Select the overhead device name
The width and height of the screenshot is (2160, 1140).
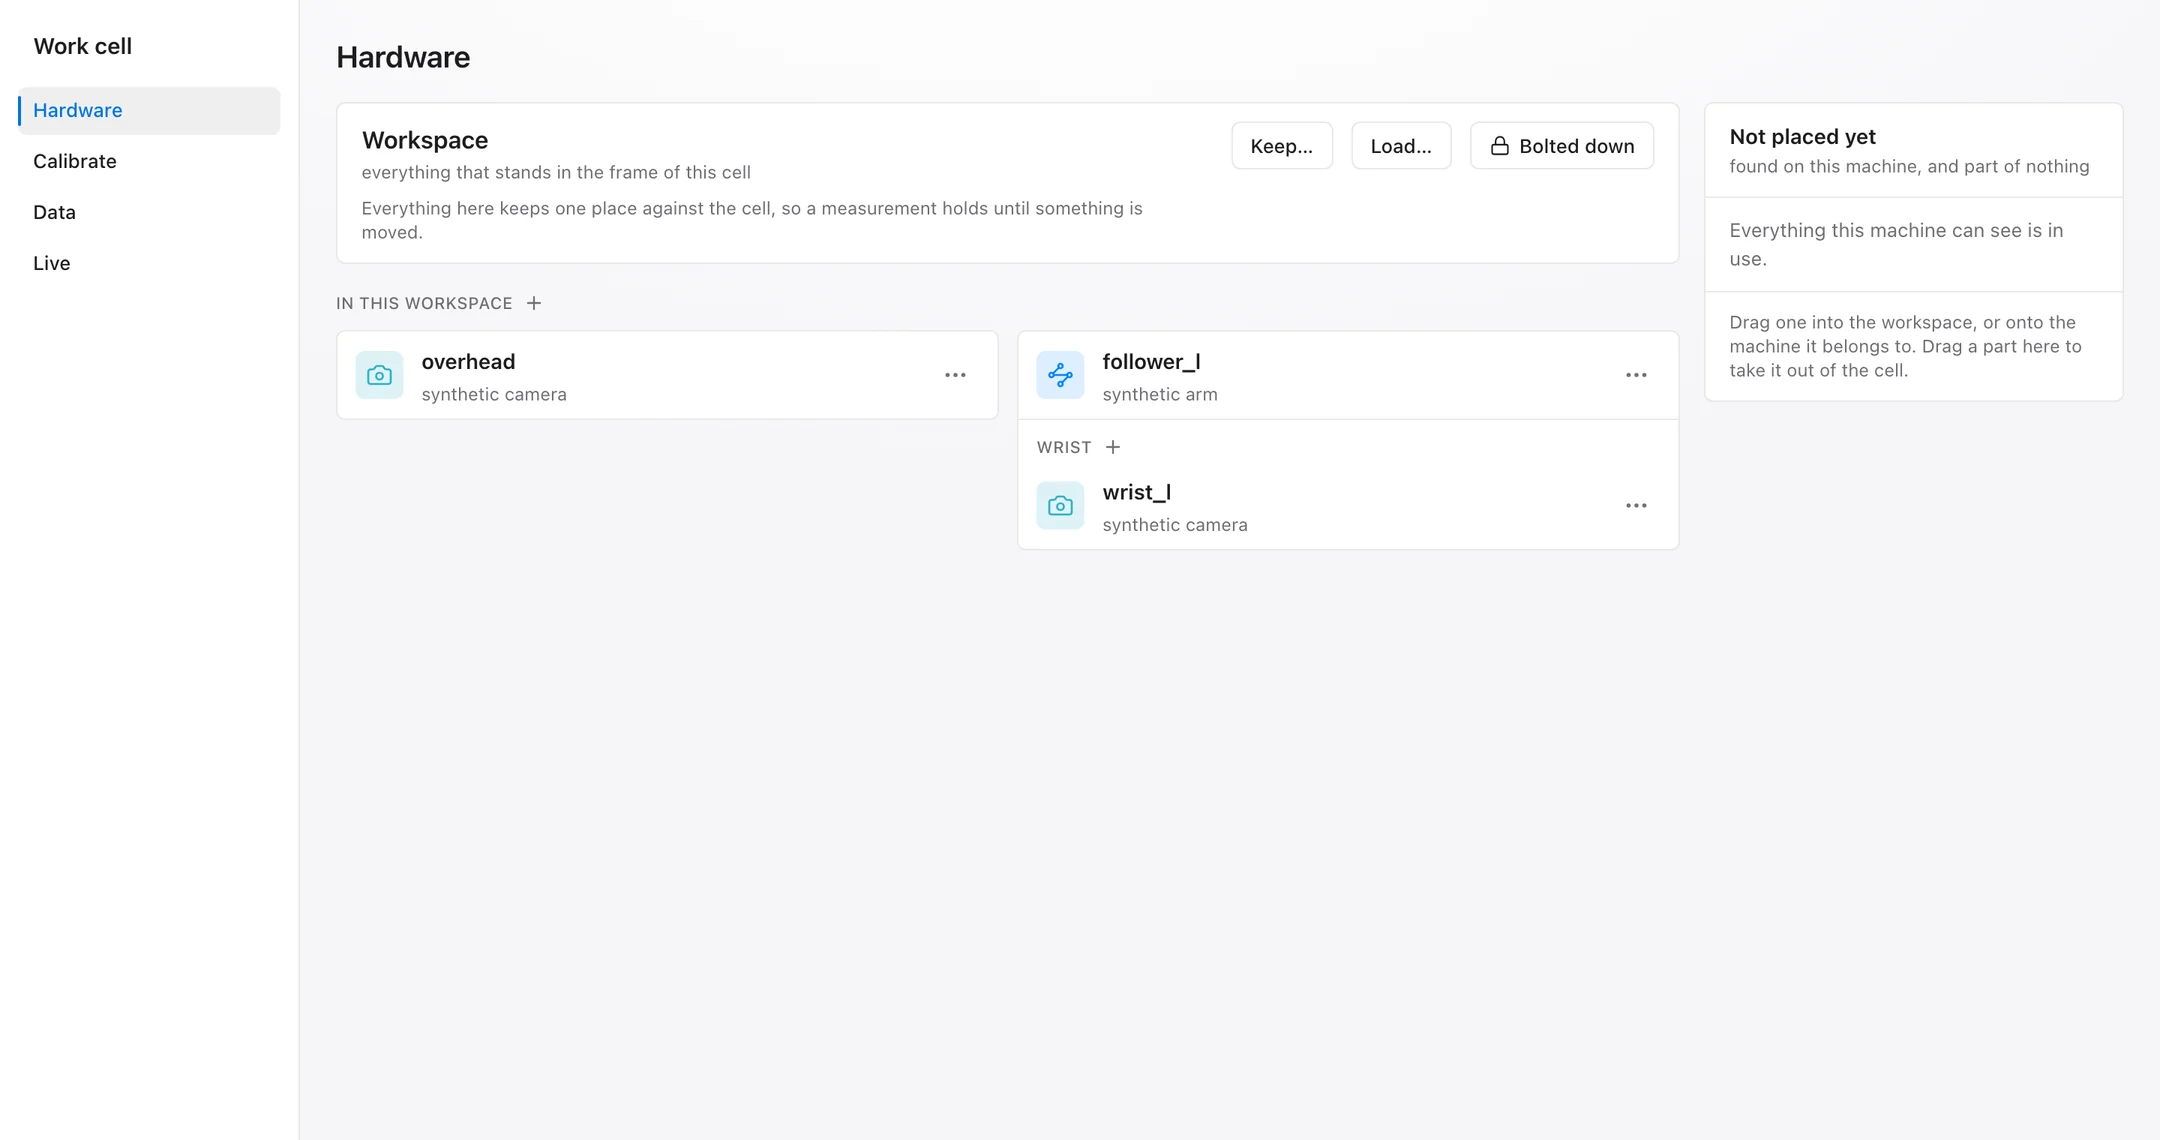(468, 362)
